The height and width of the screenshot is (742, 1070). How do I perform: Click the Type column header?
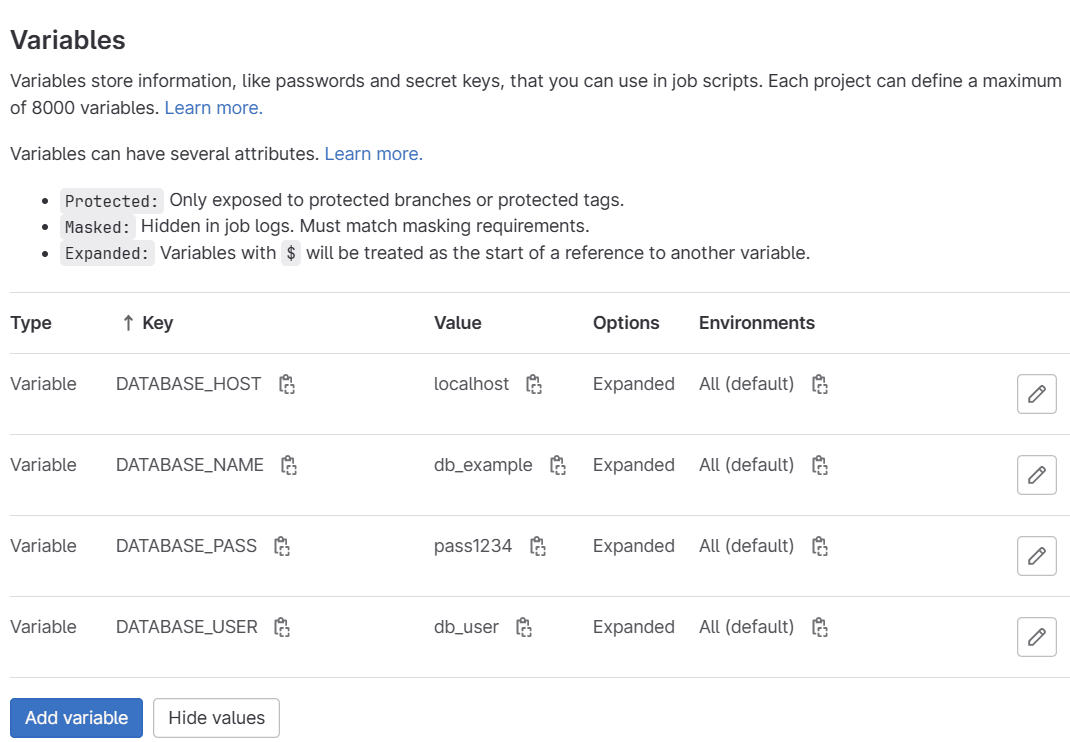[x=31, y=323]
